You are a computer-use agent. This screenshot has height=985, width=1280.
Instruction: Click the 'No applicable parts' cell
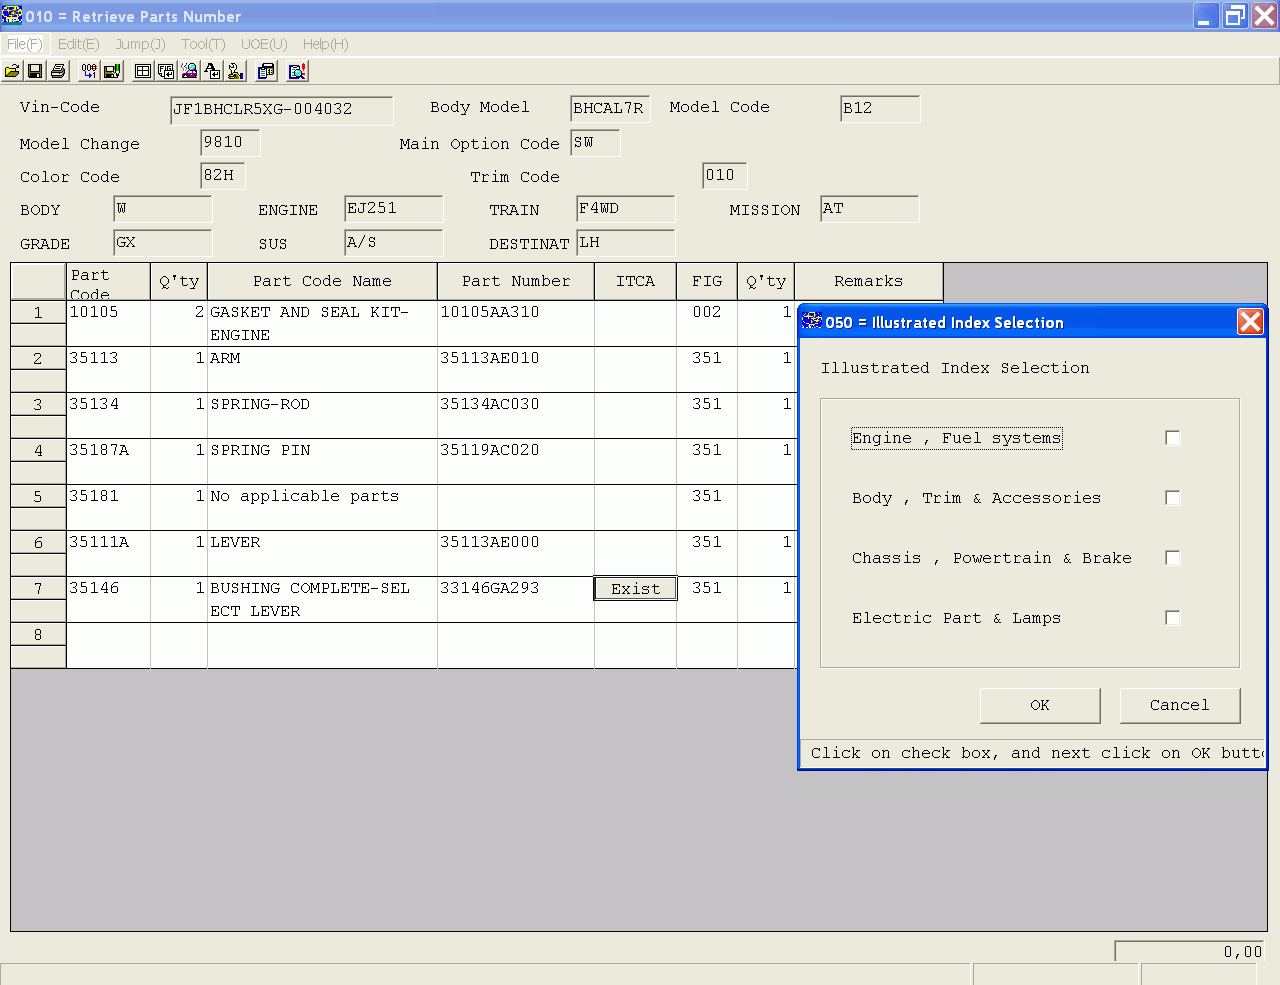(x=322, y=507)
